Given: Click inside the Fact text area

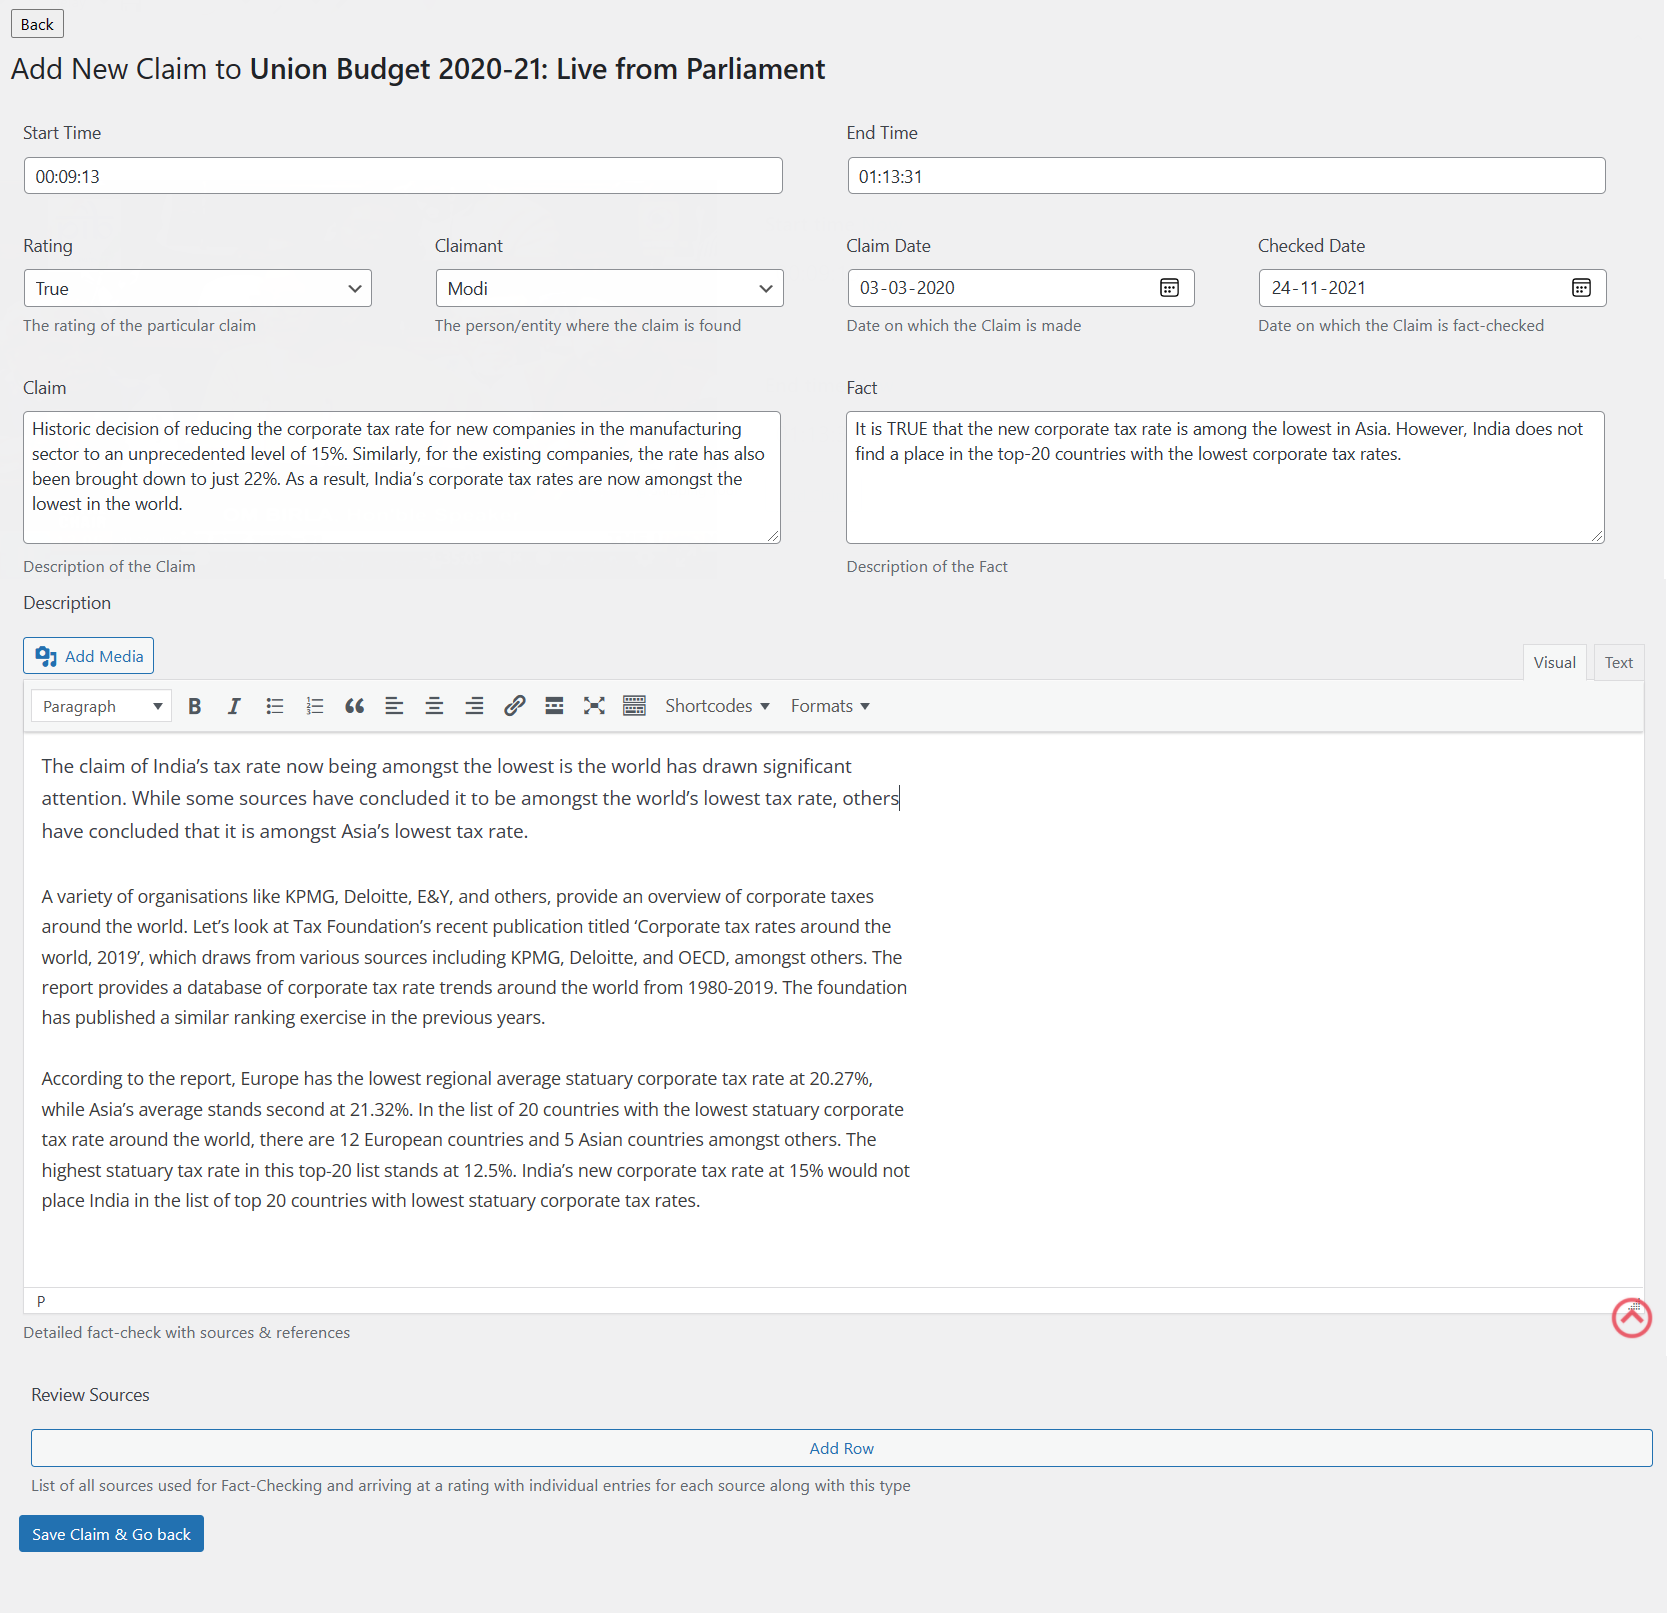Looking at the screenshot, I should tap(1225, 477).
